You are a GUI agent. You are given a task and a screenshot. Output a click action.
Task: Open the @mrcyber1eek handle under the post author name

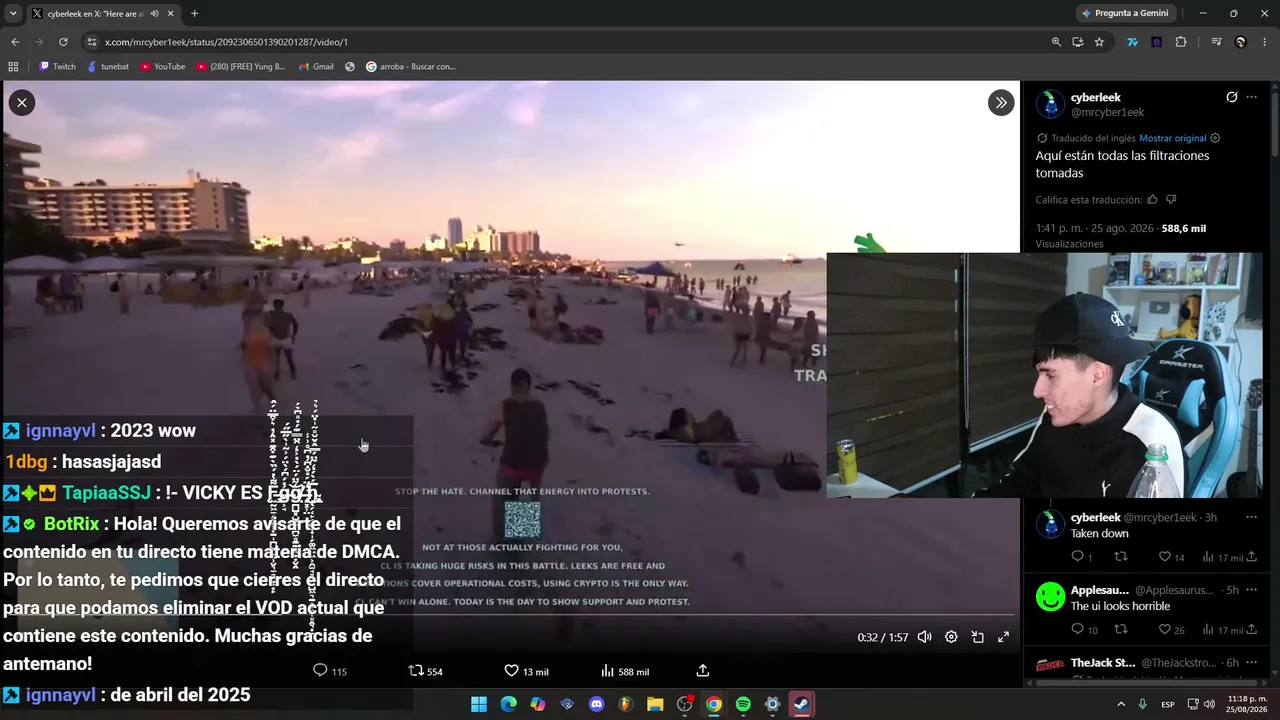click(1107, 112)
